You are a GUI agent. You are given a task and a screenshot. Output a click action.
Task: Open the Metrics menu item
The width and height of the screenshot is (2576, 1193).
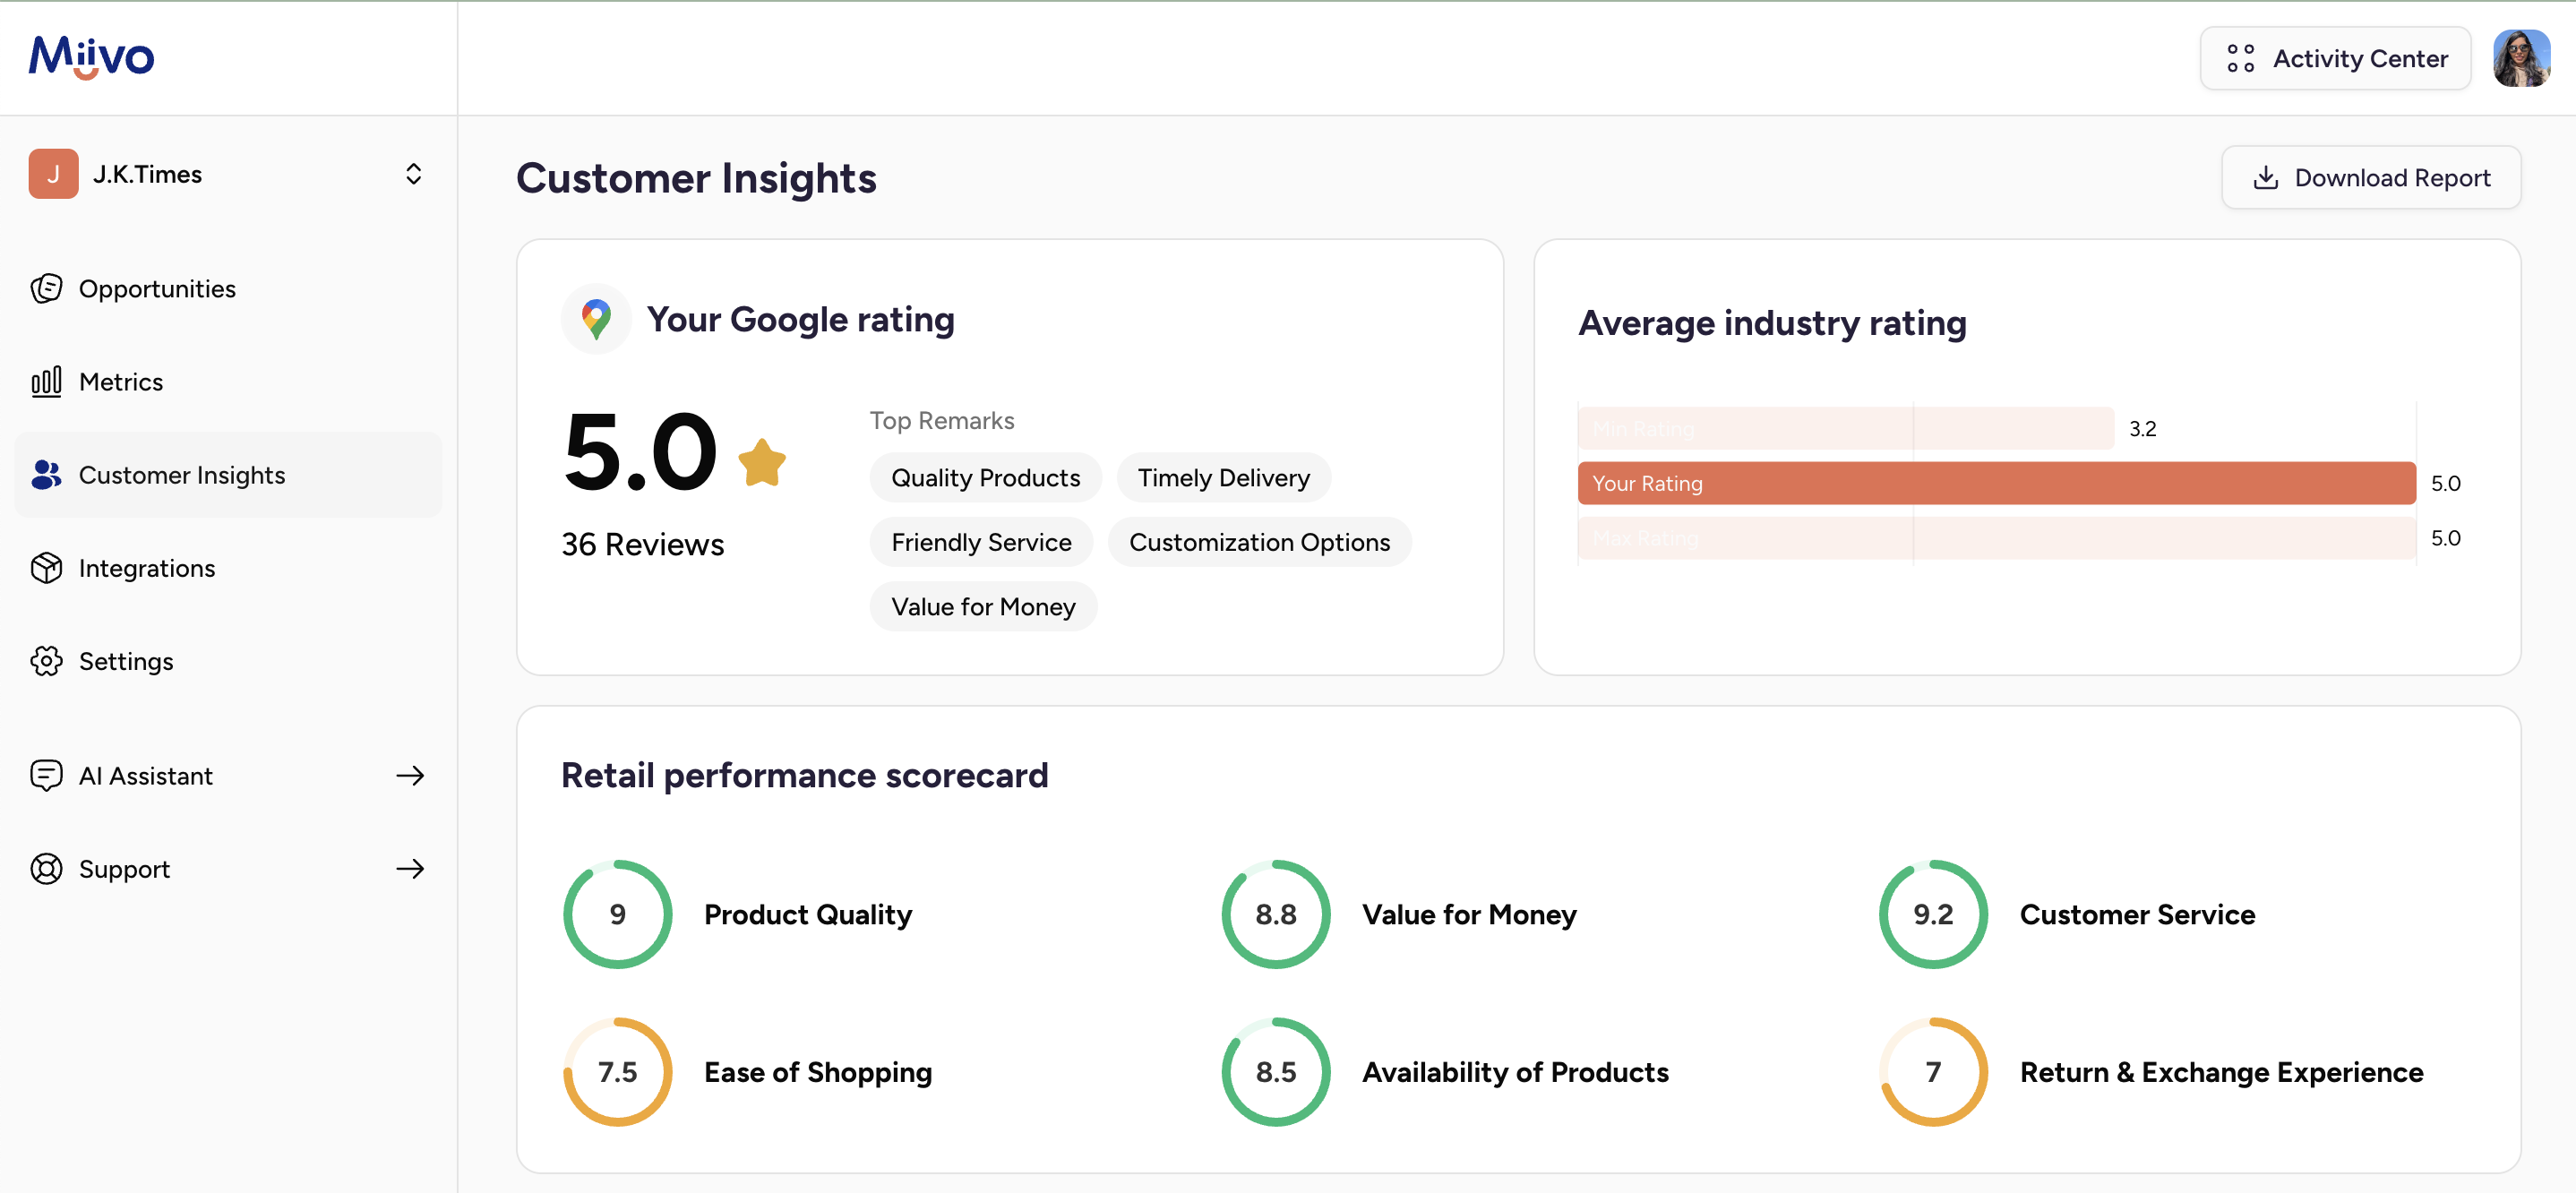(x=121, y=382)
